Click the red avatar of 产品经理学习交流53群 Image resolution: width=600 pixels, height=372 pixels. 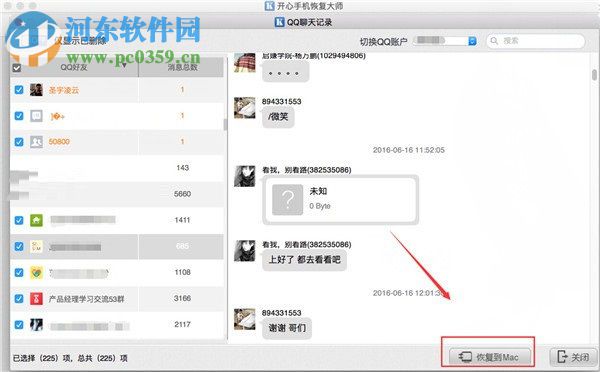(x=36, y=299)
